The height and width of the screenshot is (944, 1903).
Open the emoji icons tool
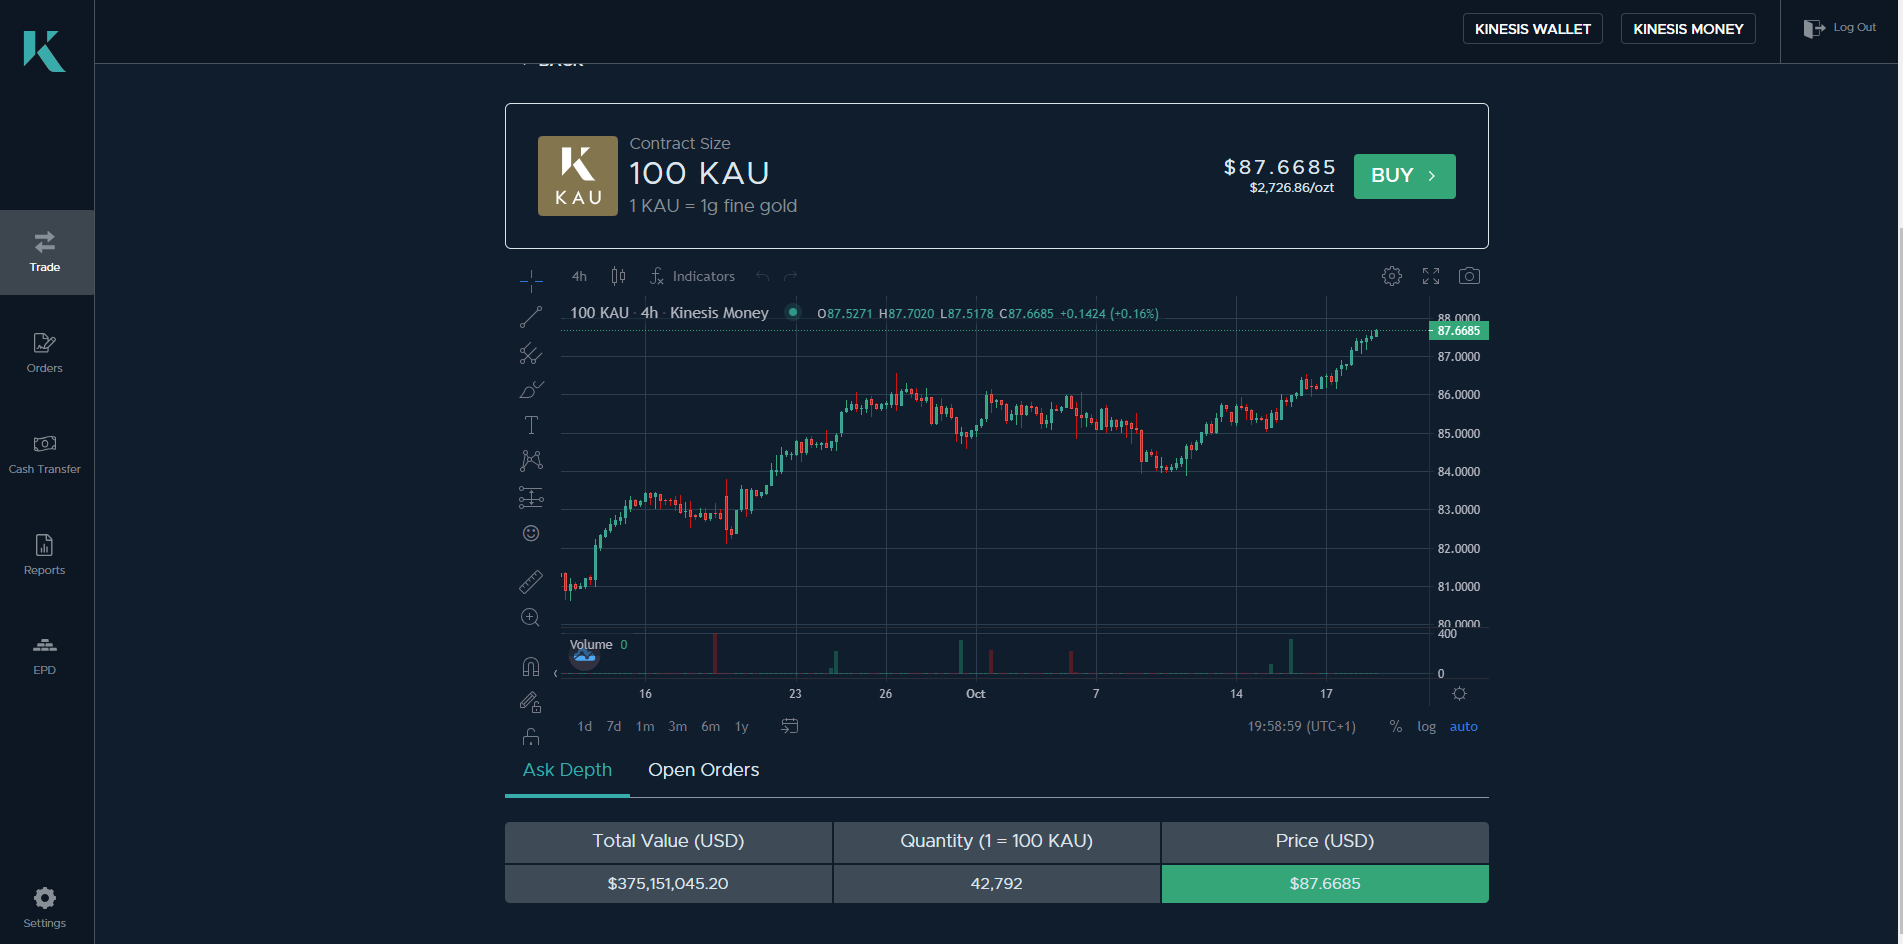[531, 533]
